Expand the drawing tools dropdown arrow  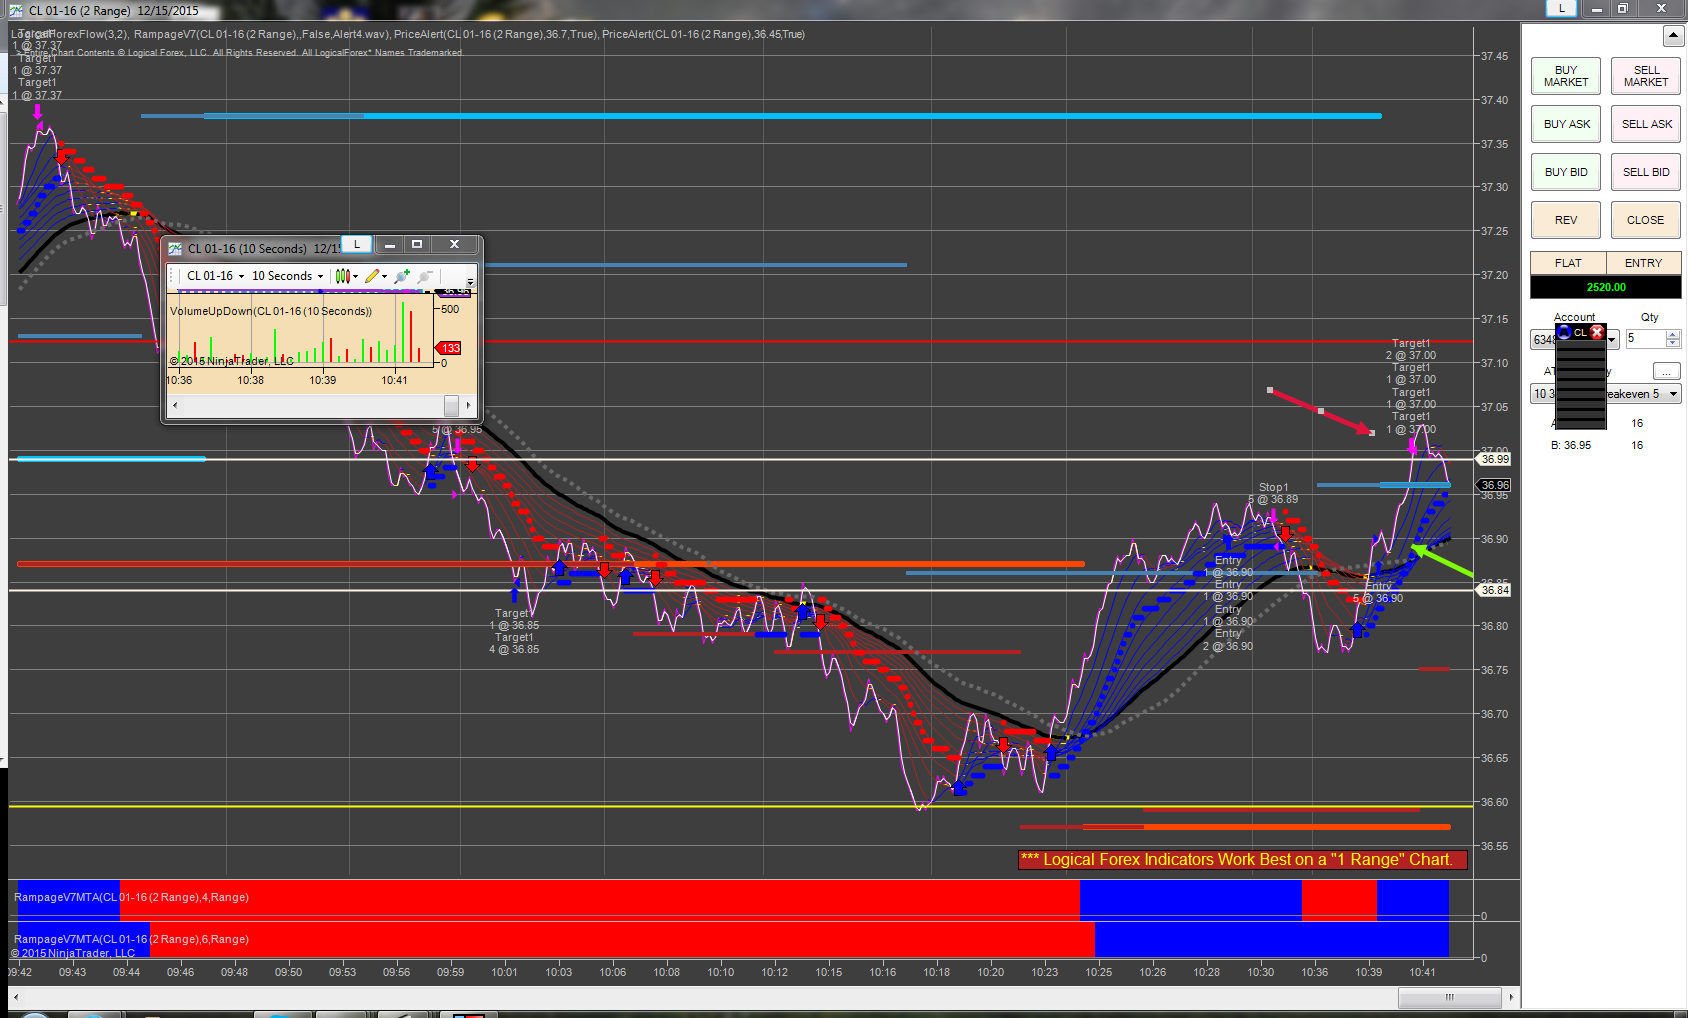(385, 276)
